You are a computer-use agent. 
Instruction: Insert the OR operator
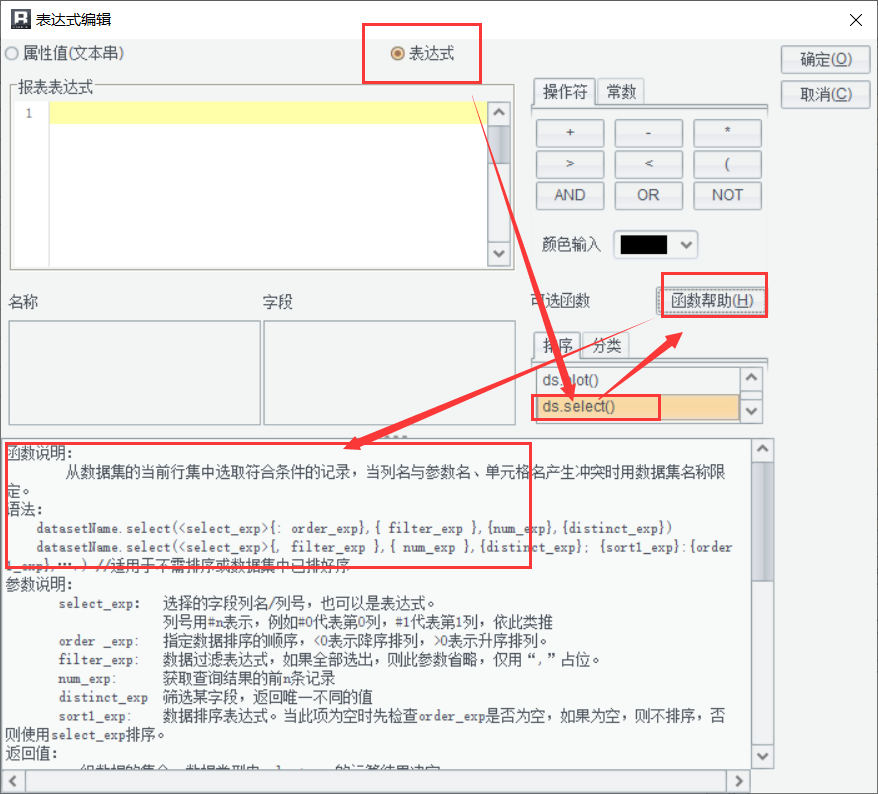pyautogui.click(x=648, y=195)
